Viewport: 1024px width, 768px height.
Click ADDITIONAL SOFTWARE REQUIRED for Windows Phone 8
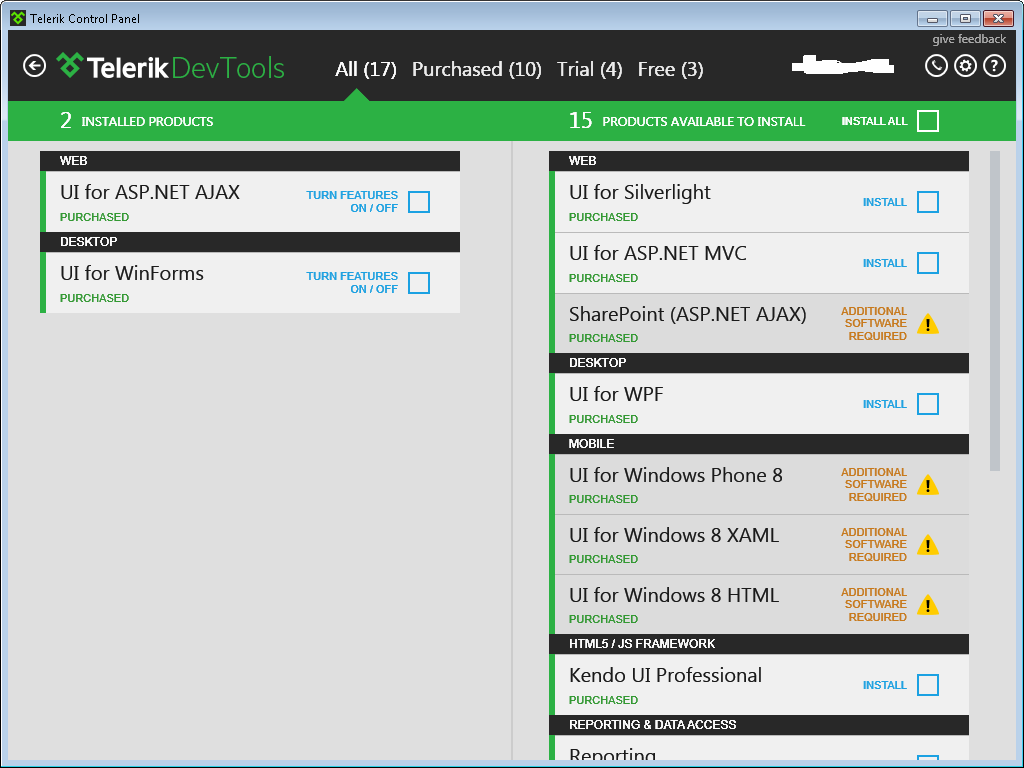[874, 485]
